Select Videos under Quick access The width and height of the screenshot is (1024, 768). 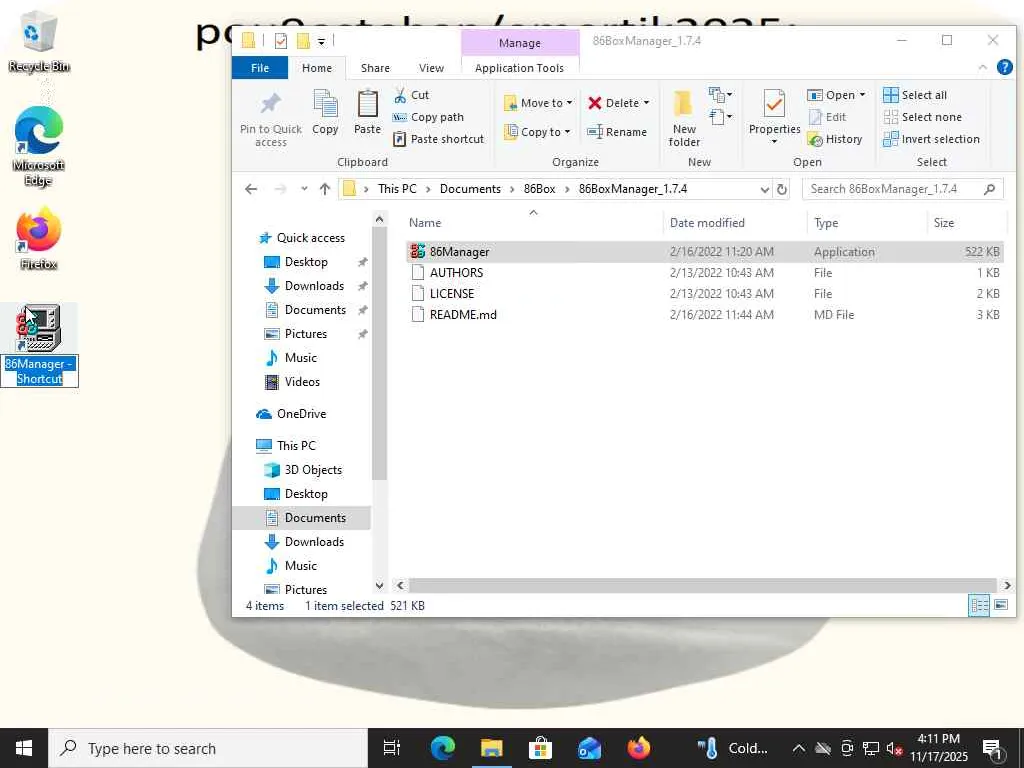292,382
